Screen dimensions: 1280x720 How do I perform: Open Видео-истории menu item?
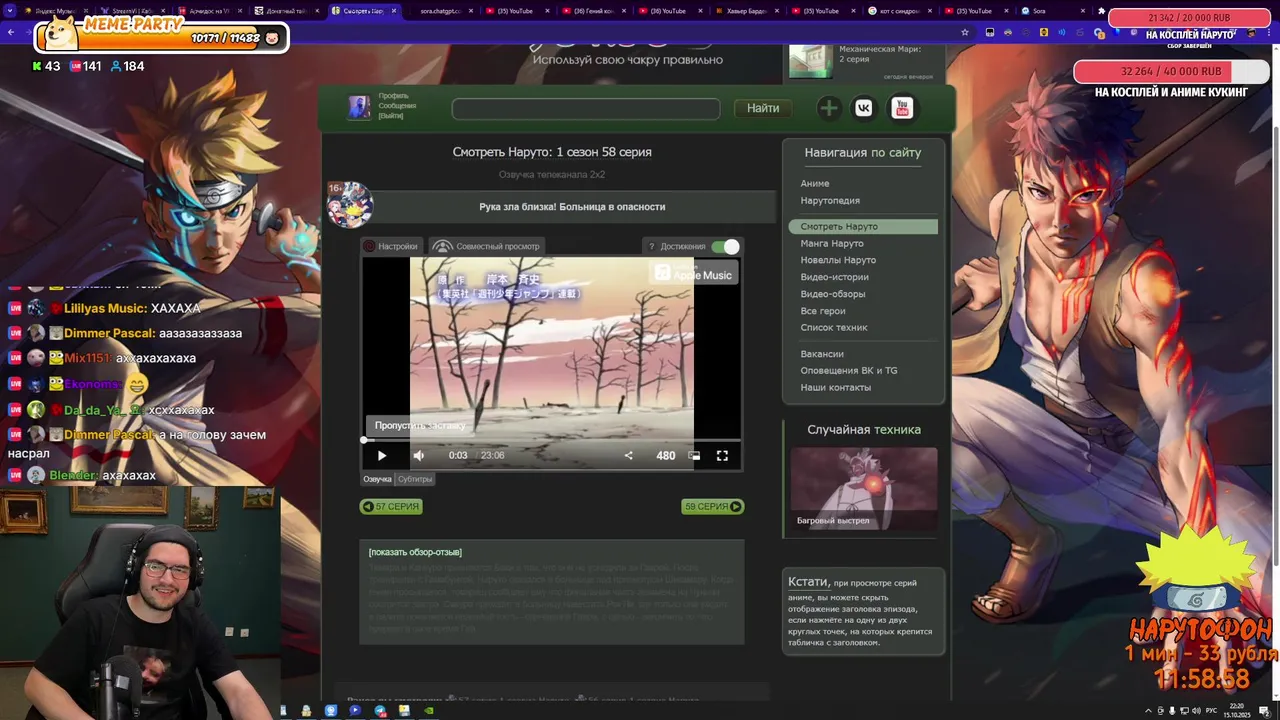835,277
